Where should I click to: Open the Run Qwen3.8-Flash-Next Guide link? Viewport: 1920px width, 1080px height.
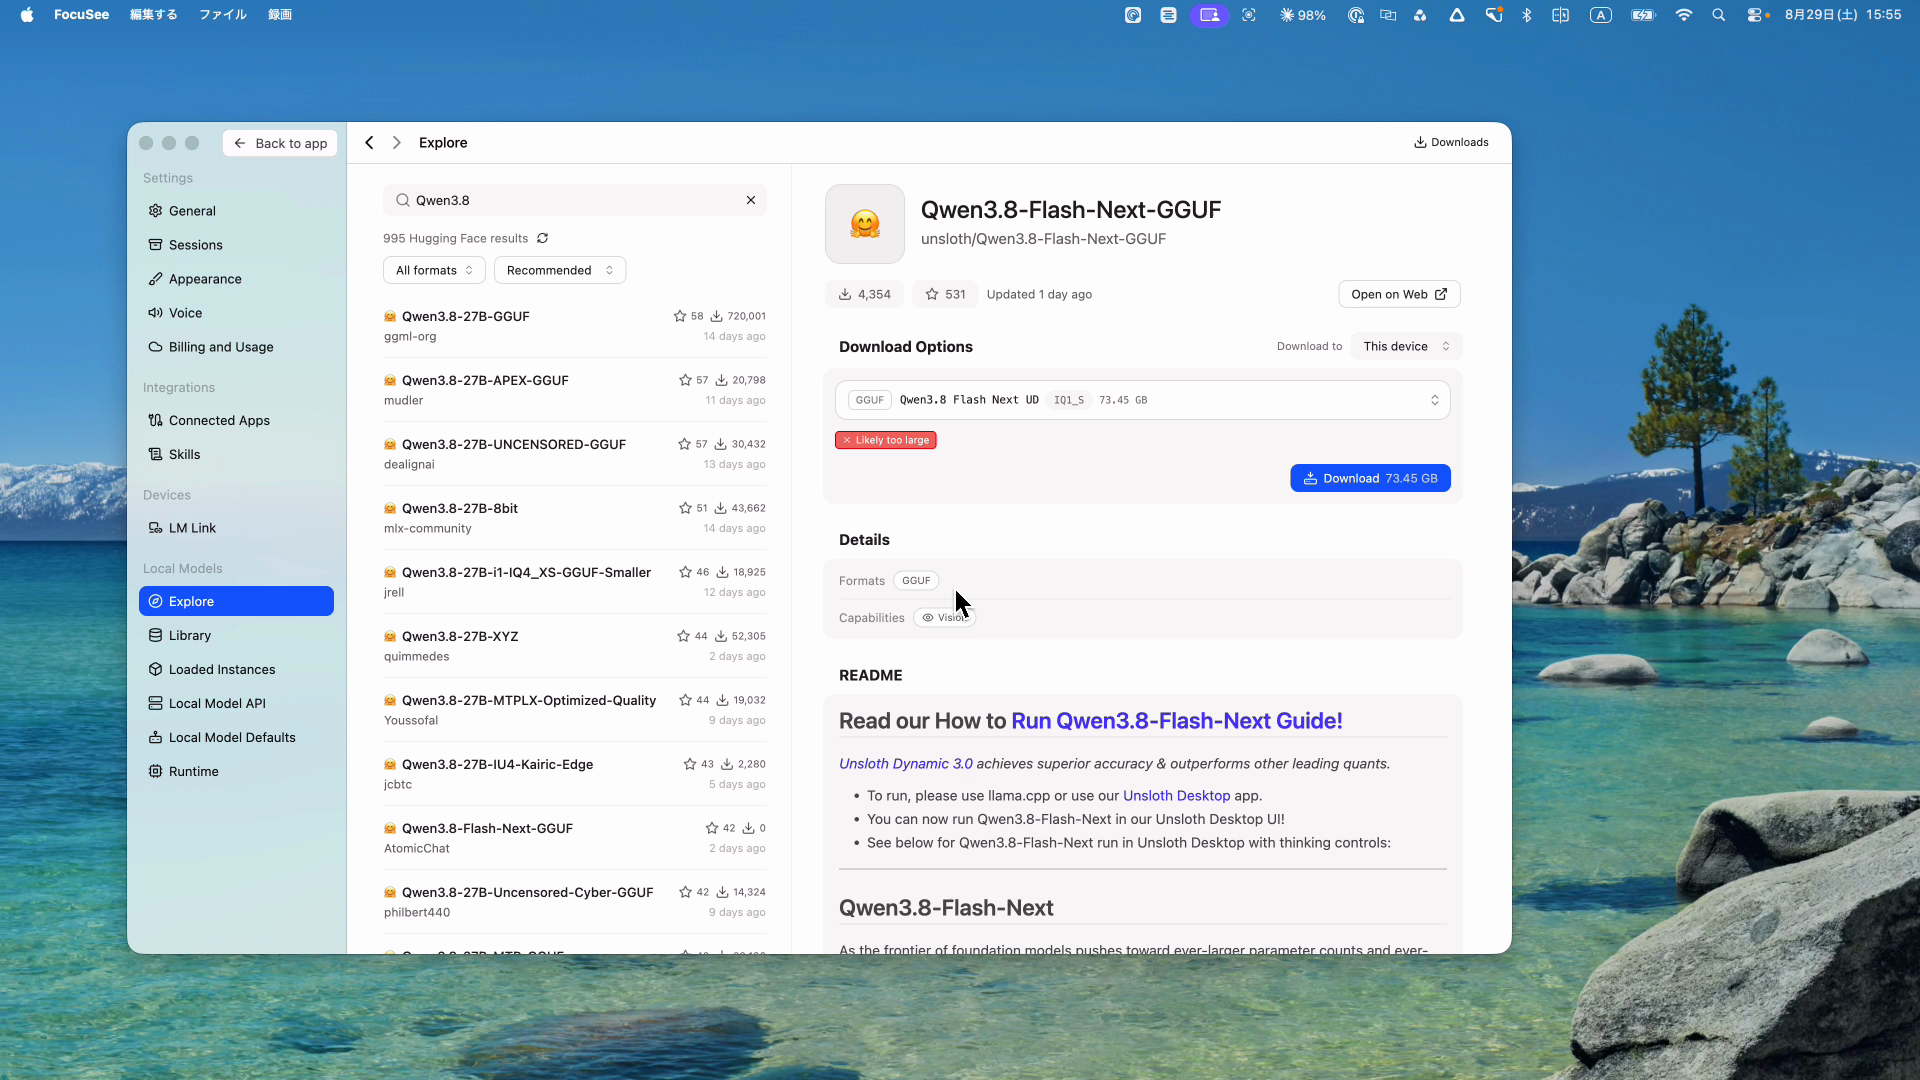1177,721
